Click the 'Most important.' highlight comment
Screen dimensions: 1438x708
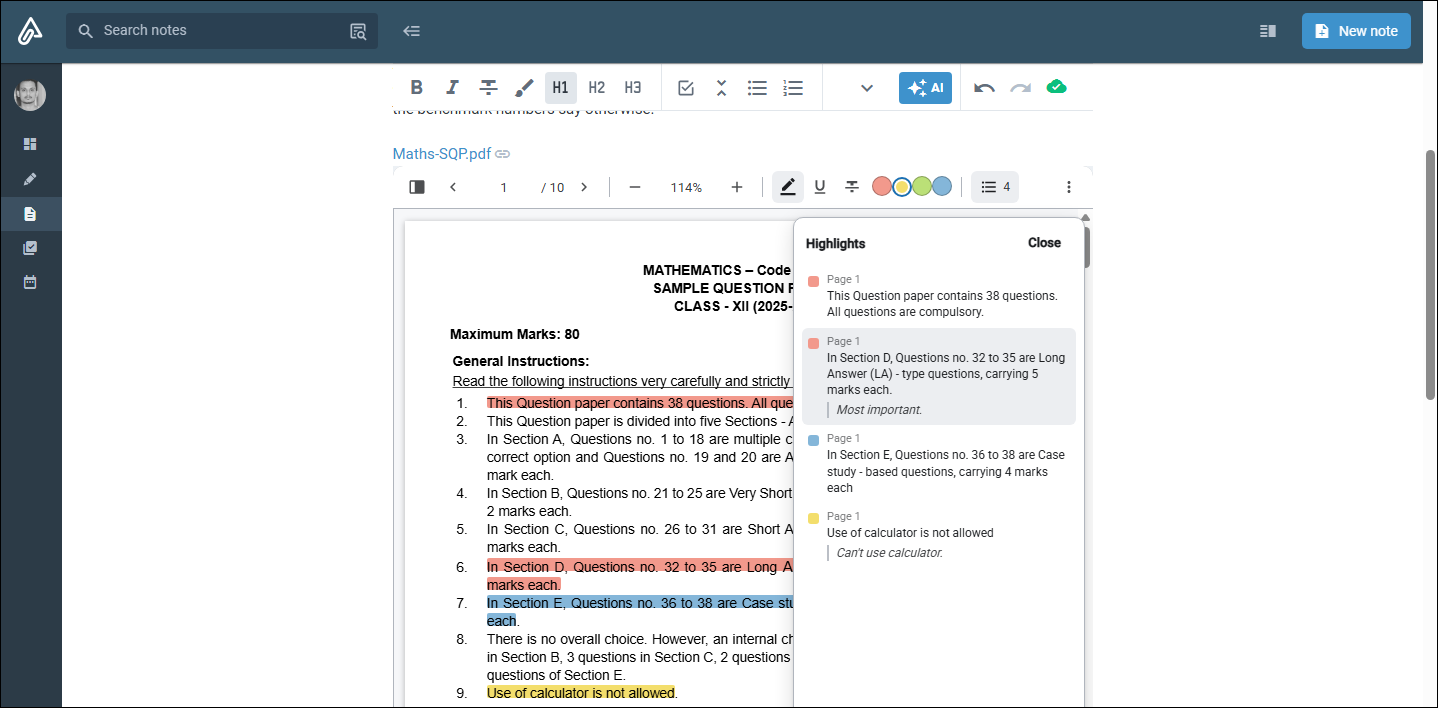879,410
